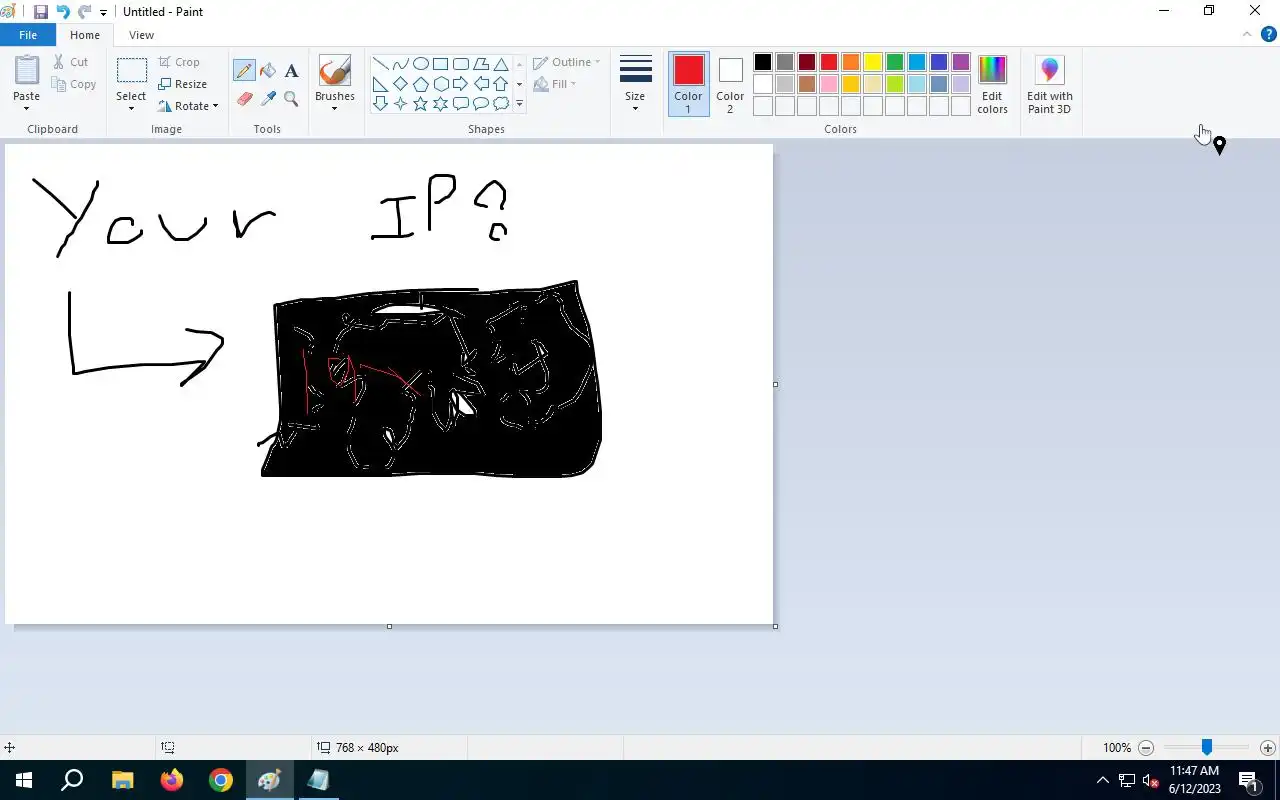Pick the green color swatch
1280x800 pixels.
[x=895, y=62]
